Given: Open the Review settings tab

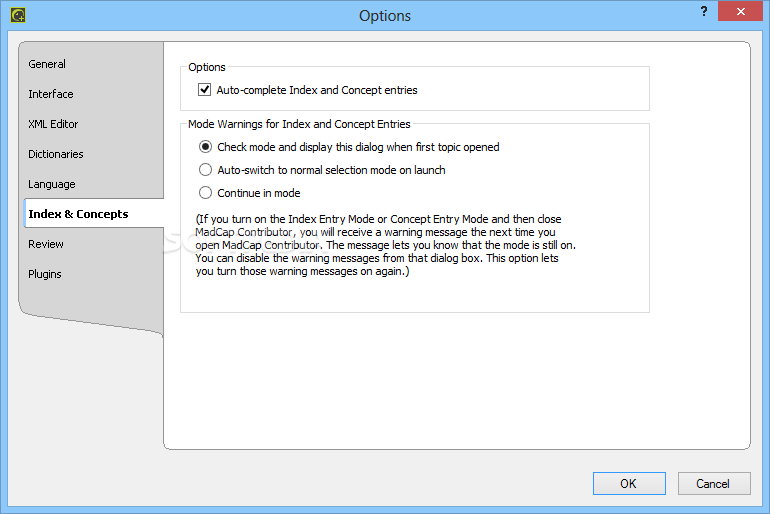Looking at the screenshot, I should 46,244.
